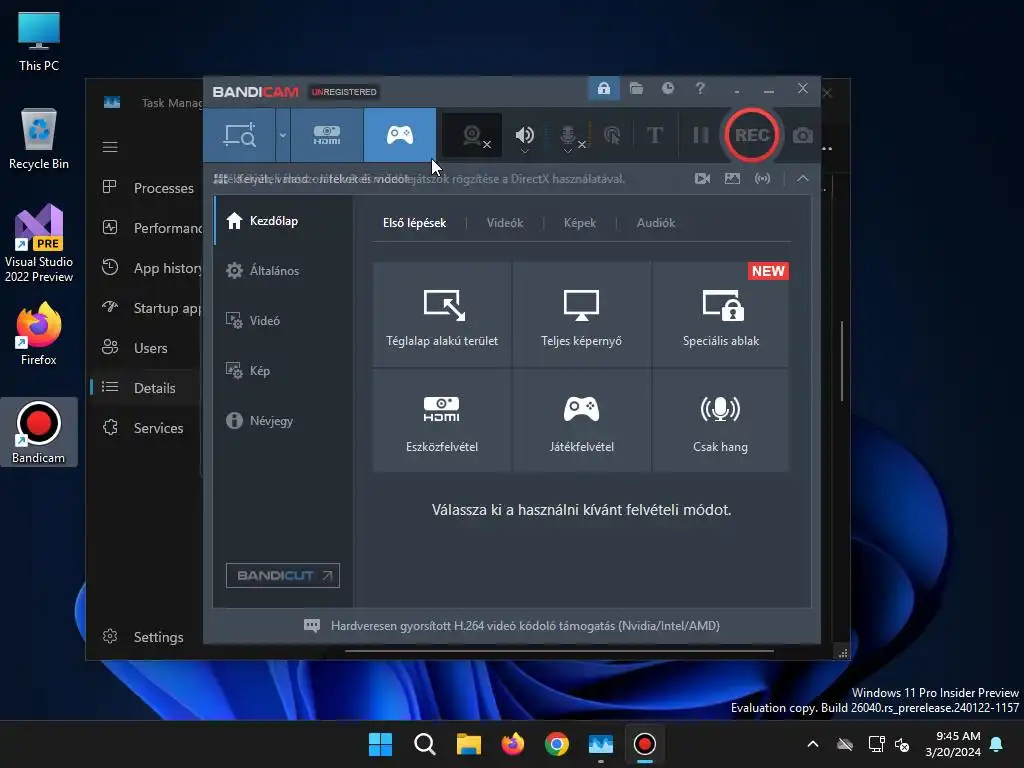1024x768 pixels.
Task: Choose the Eszközfelvétel tile
Action: click(442, 421)
